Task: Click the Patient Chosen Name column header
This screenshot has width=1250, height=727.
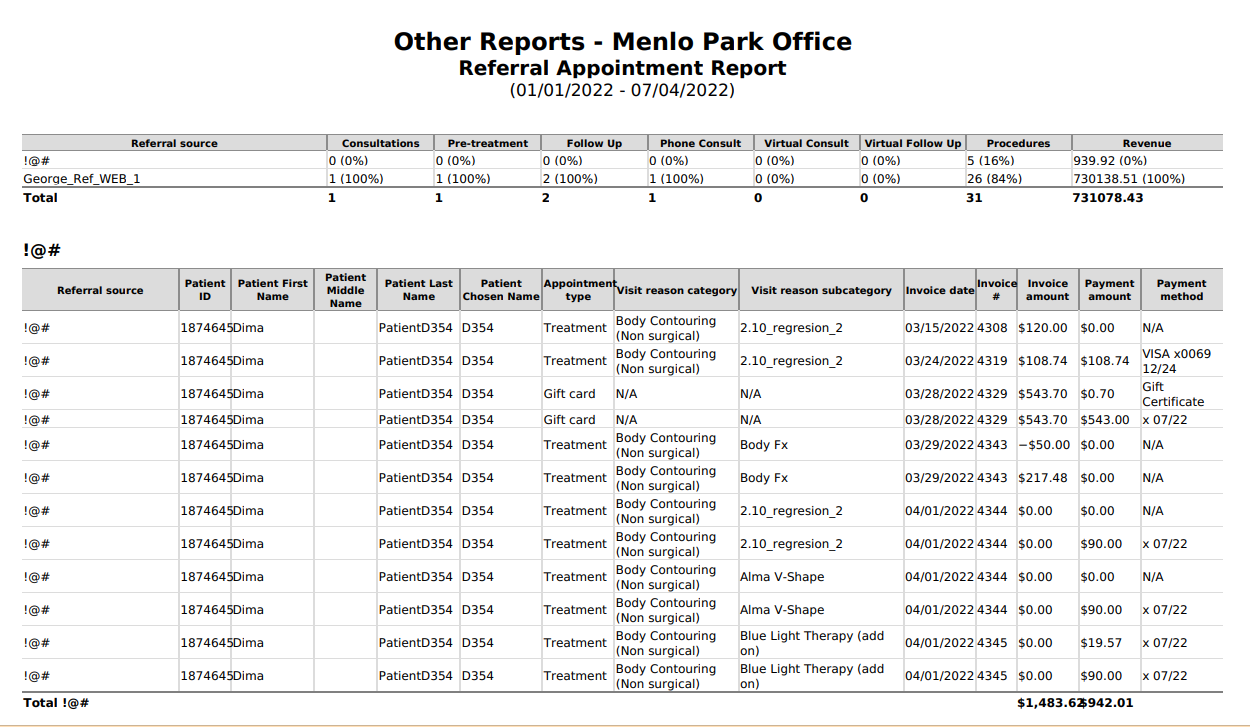Action: click(x=501, y=290)
